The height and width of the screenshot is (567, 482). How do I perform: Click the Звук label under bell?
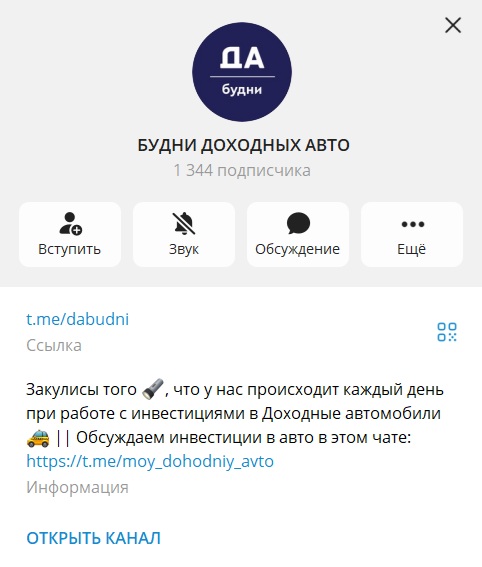[184, 249]
